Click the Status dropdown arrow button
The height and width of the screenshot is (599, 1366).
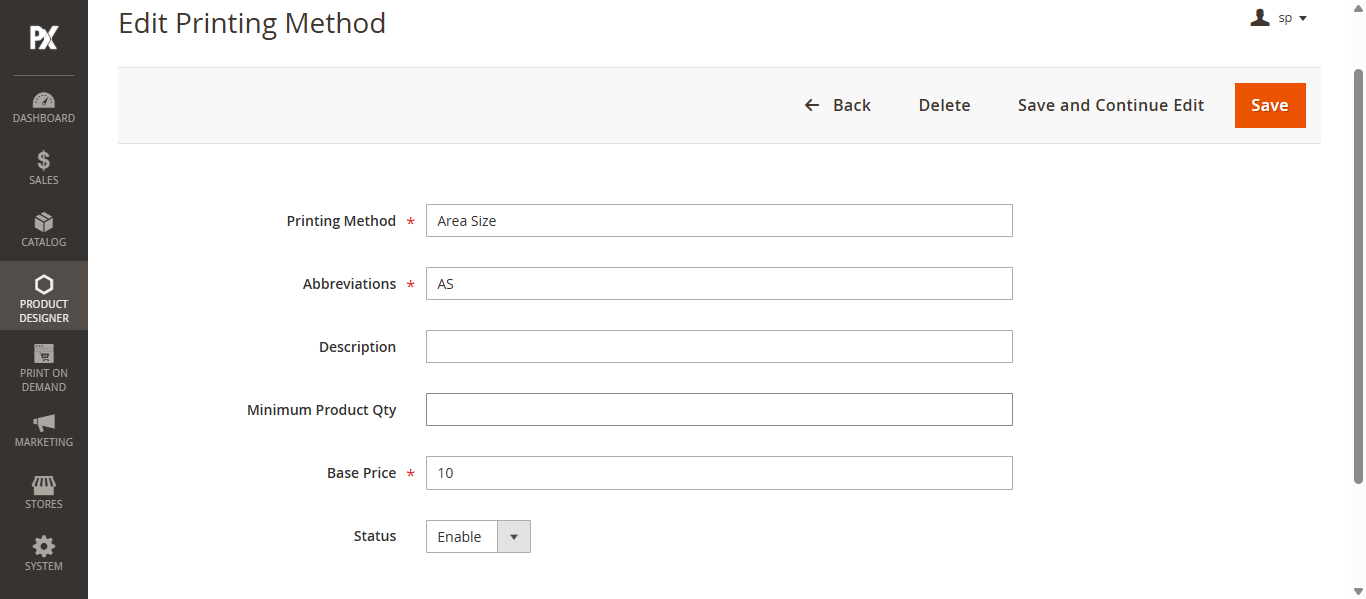(514, 536)
